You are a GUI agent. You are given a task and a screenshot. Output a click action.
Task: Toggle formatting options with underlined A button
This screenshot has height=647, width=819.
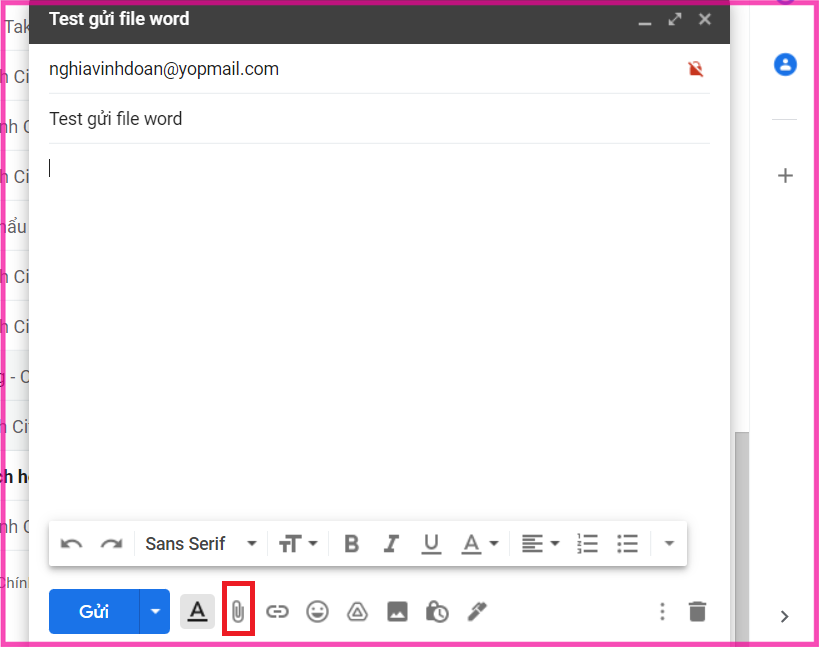point(197,611)
